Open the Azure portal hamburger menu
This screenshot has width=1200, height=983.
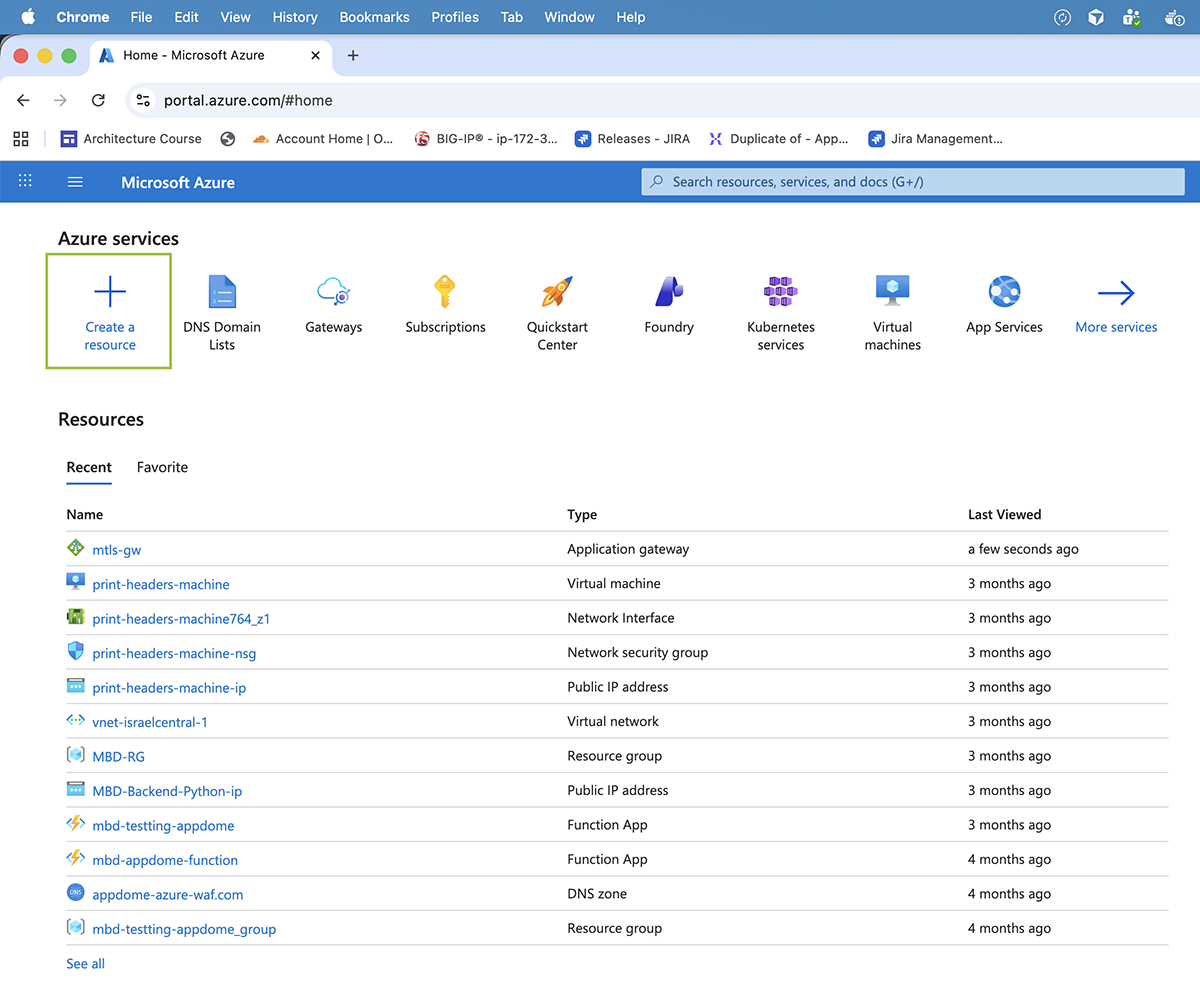[75, 182]
